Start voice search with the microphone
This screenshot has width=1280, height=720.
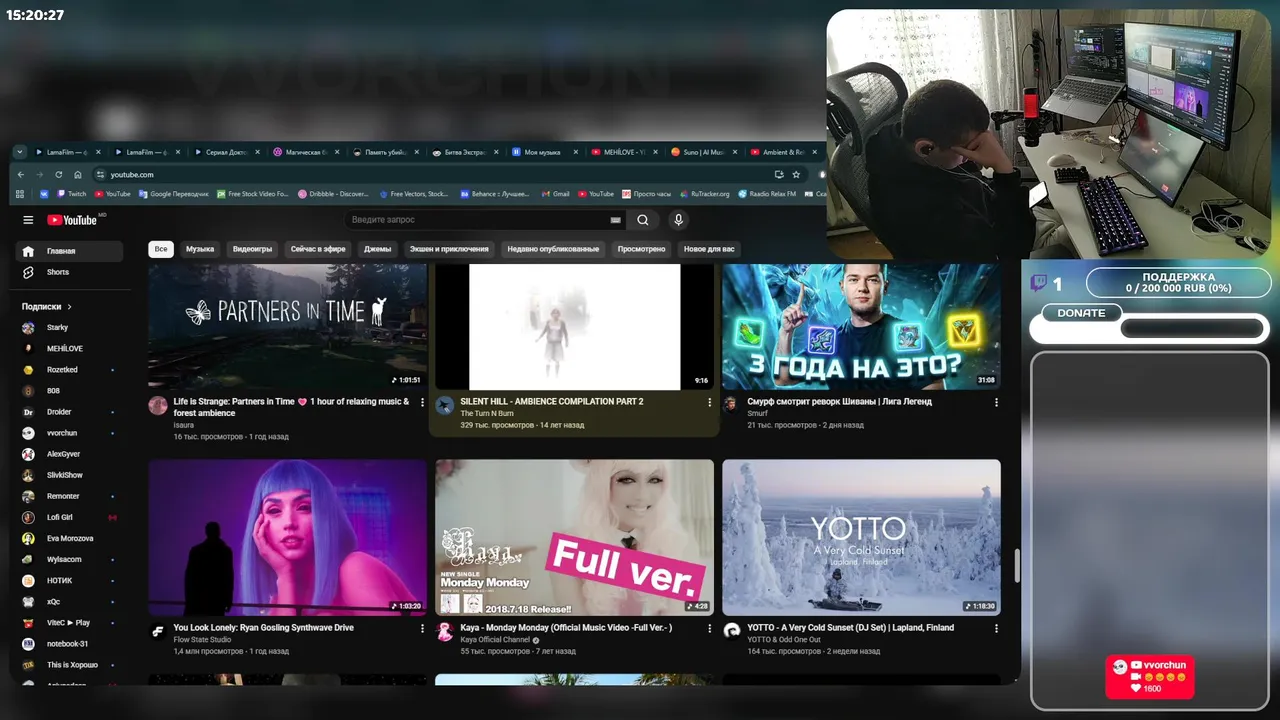679,220
